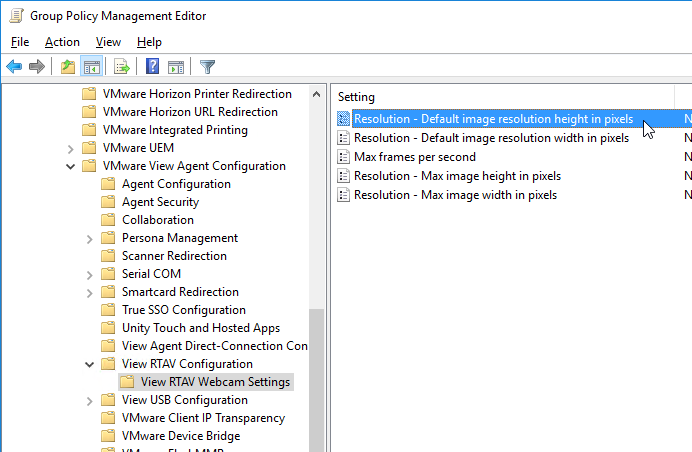The image size is (692, 452).
Task: Select VMware Horizon URL Redirection
Action: point(190,112)
